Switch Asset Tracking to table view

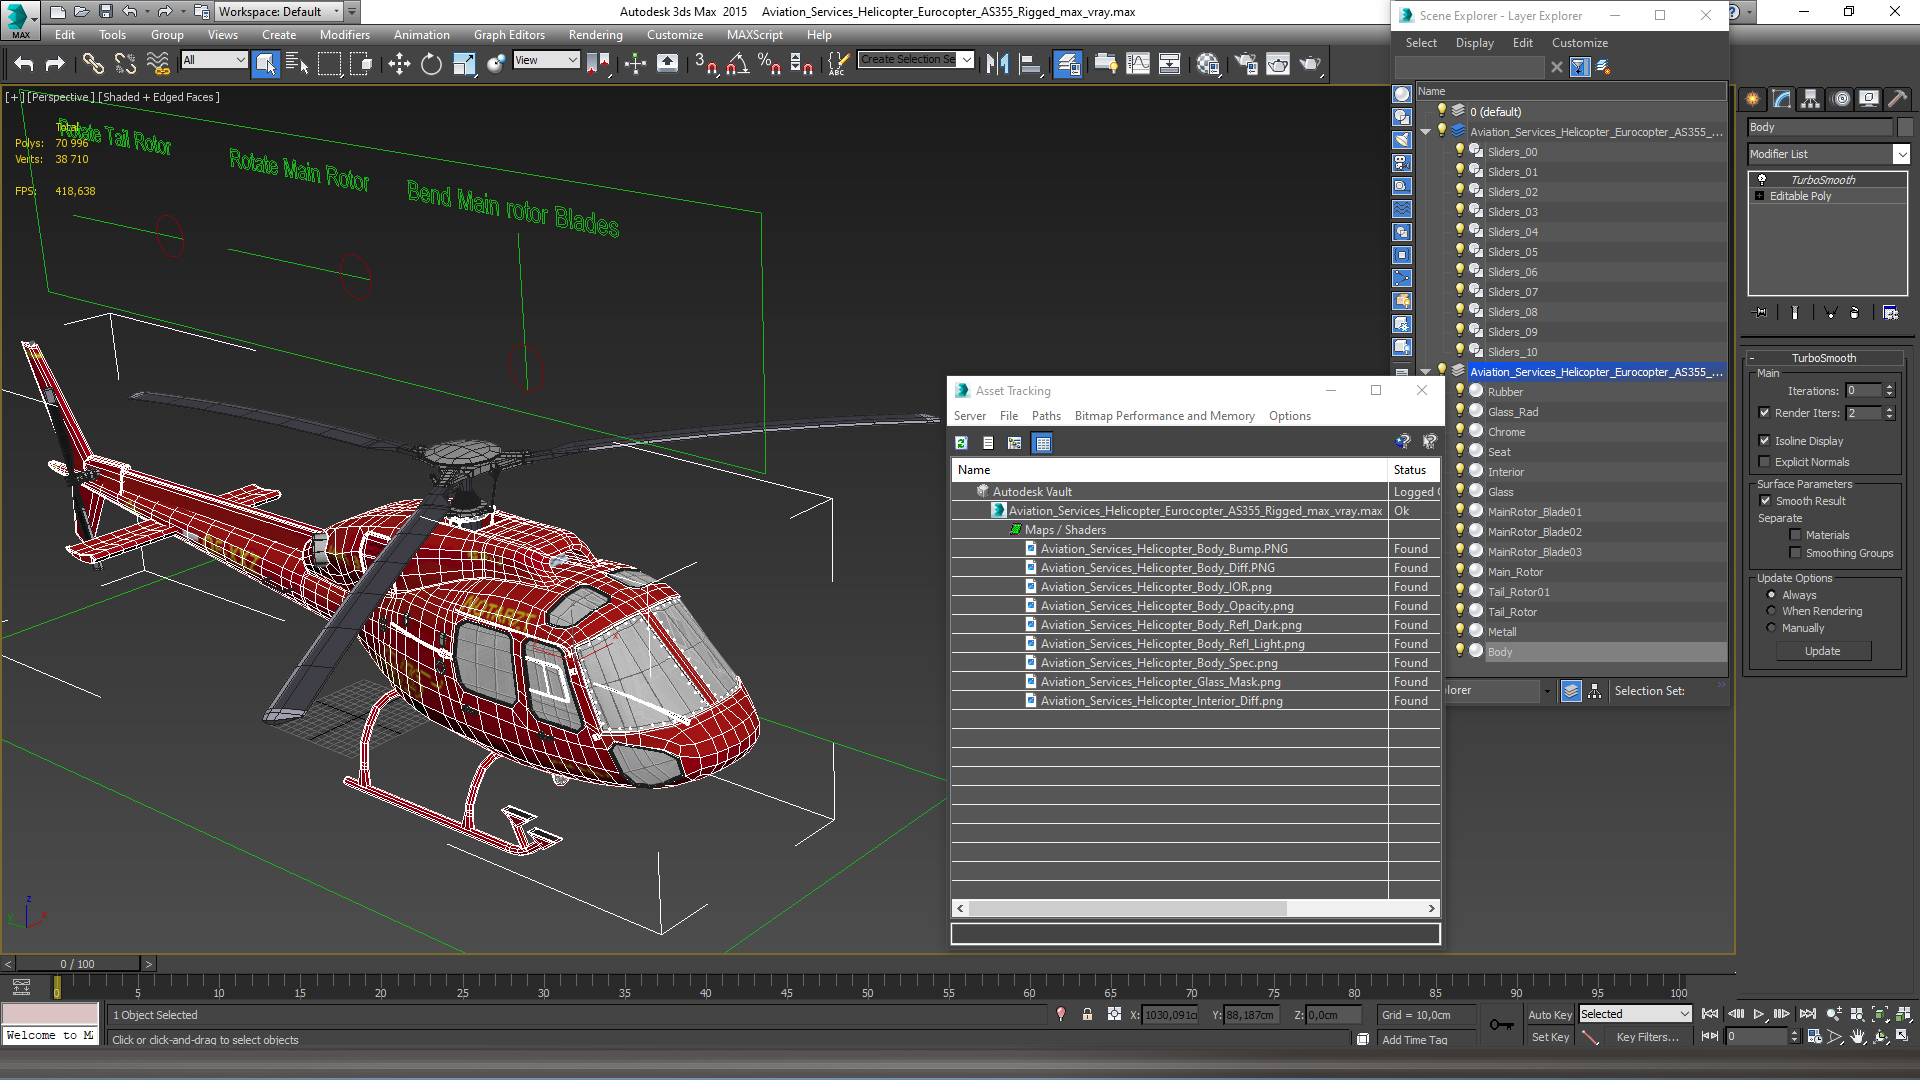[x=1043, y=443]
